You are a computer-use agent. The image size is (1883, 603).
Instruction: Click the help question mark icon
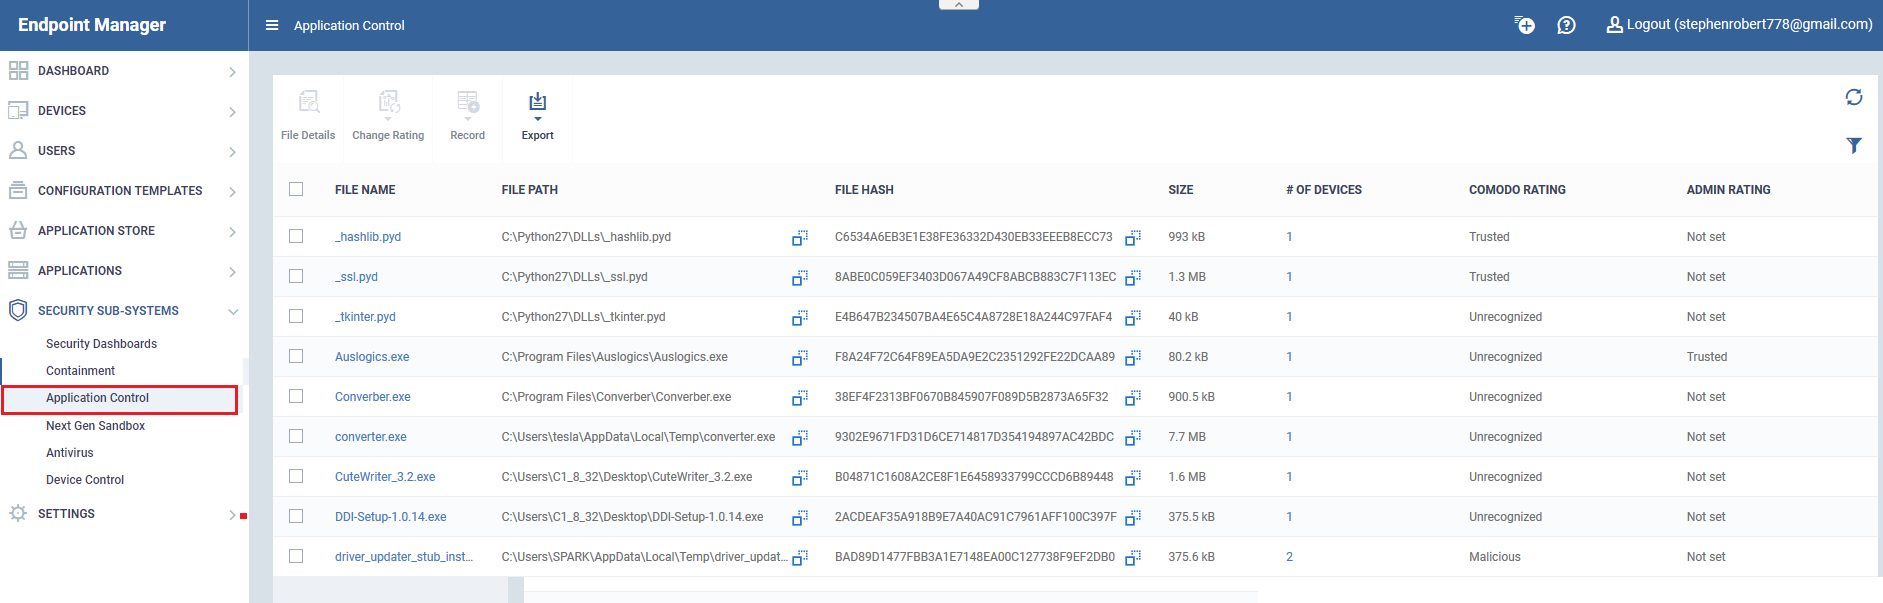point(1566,25)
